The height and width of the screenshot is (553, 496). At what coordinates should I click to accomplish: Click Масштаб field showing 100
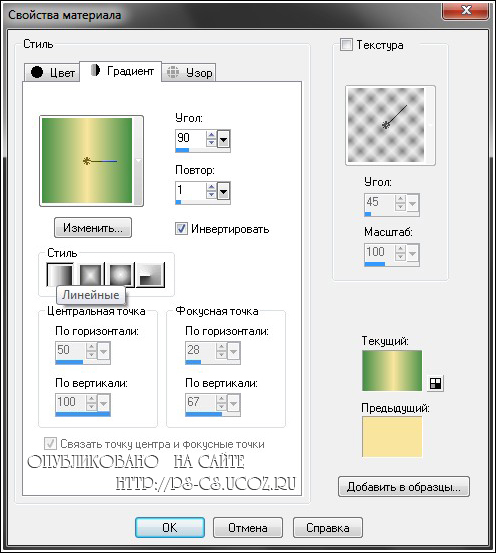pyautogui.click(x=379, y=252)
